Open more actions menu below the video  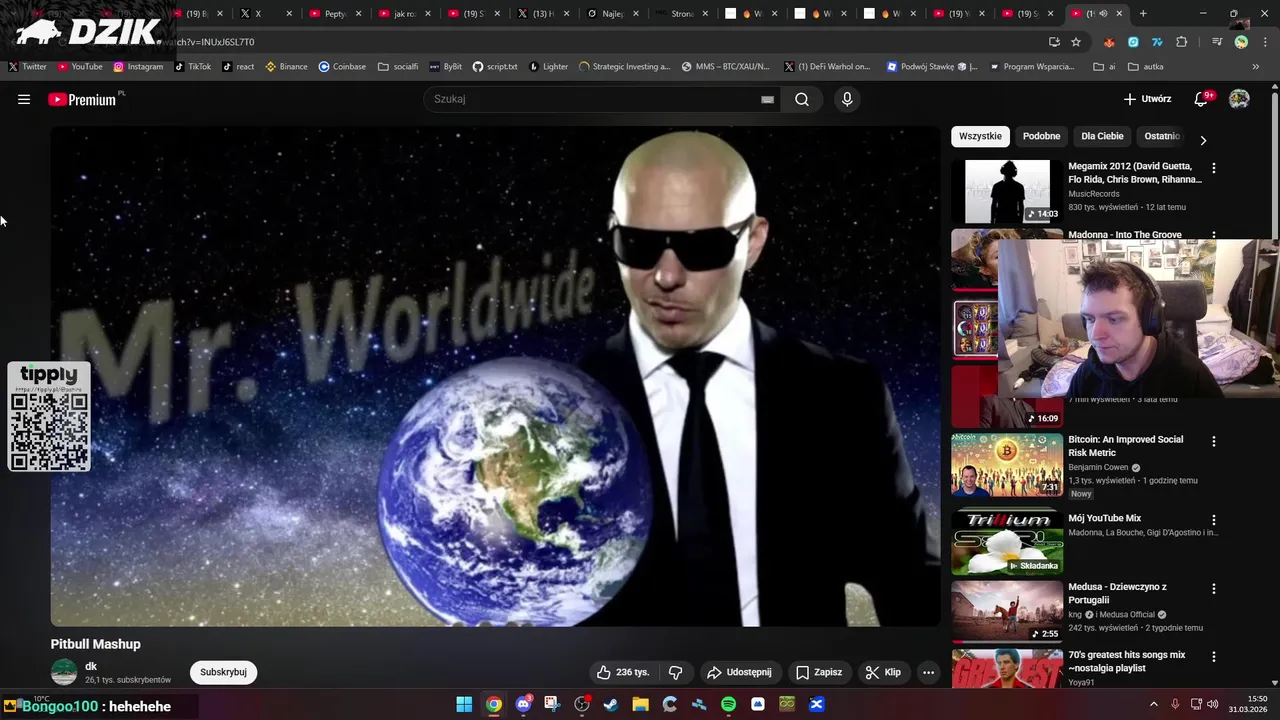tap(928, 672)
